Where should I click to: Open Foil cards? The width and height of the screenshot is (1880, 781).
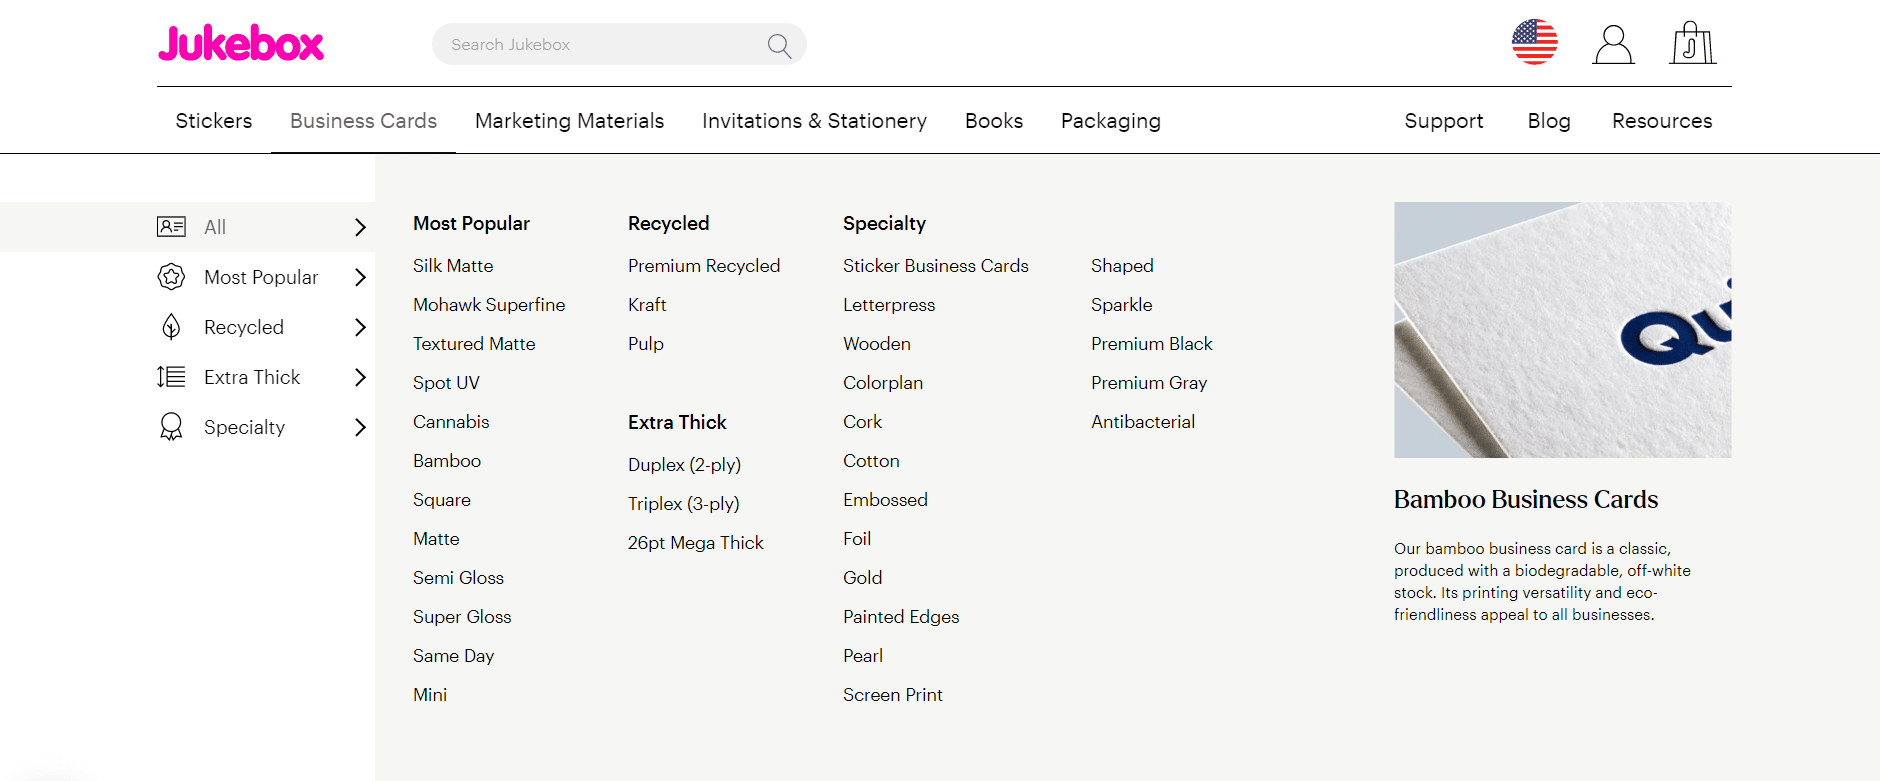tap(857, 539)
